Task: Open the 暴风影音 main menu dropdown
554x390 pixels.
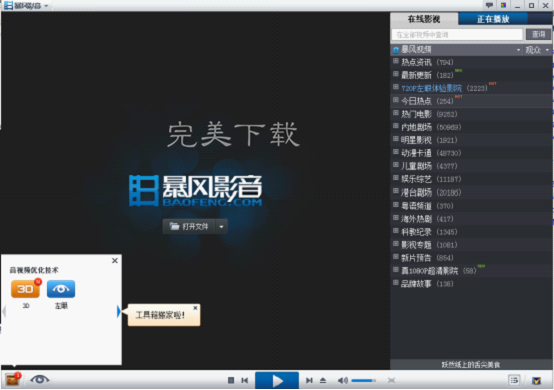Action: click(46, 6)
